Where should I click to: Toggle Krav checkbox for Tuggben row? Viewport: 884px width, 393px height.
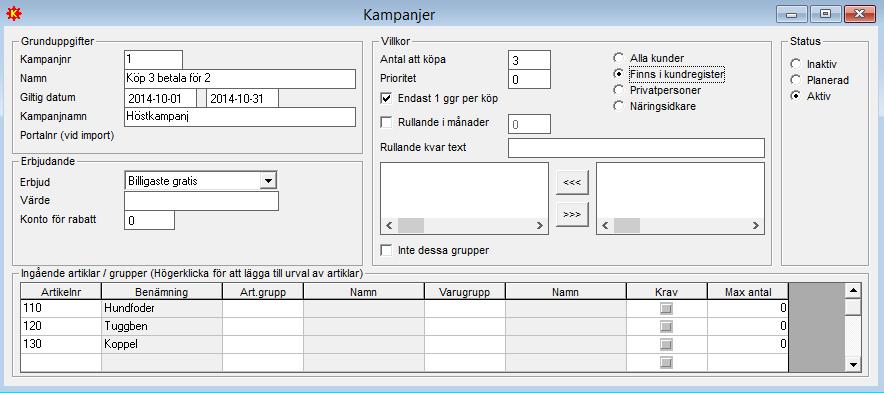pyautogui.click(x=666, y=326)
